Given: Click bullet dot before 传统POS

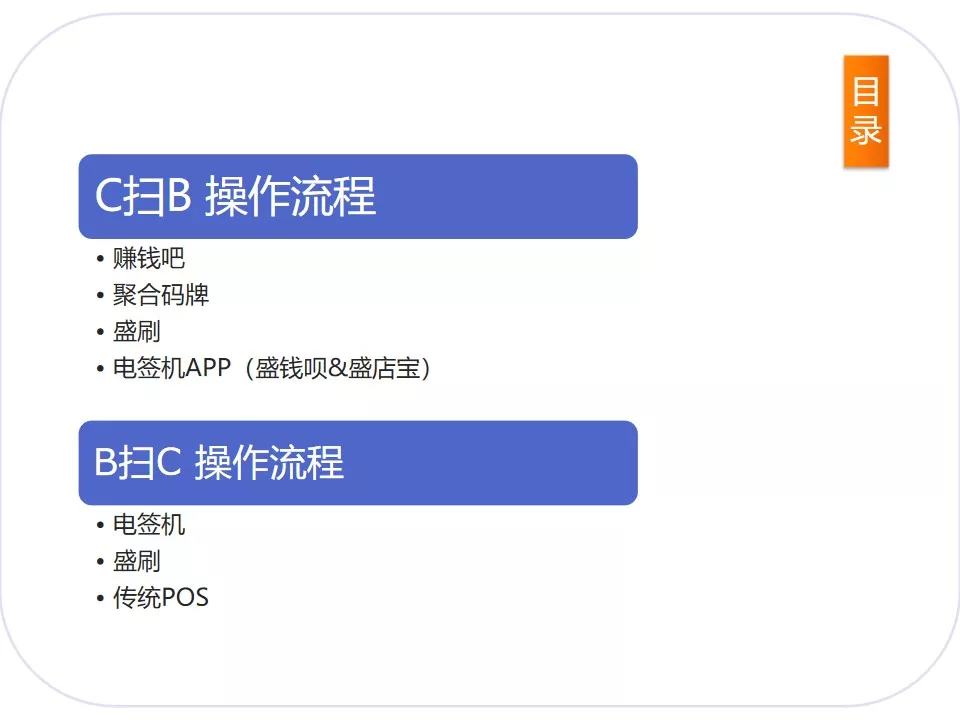Looking at the screenshot, I should (100, 598).
